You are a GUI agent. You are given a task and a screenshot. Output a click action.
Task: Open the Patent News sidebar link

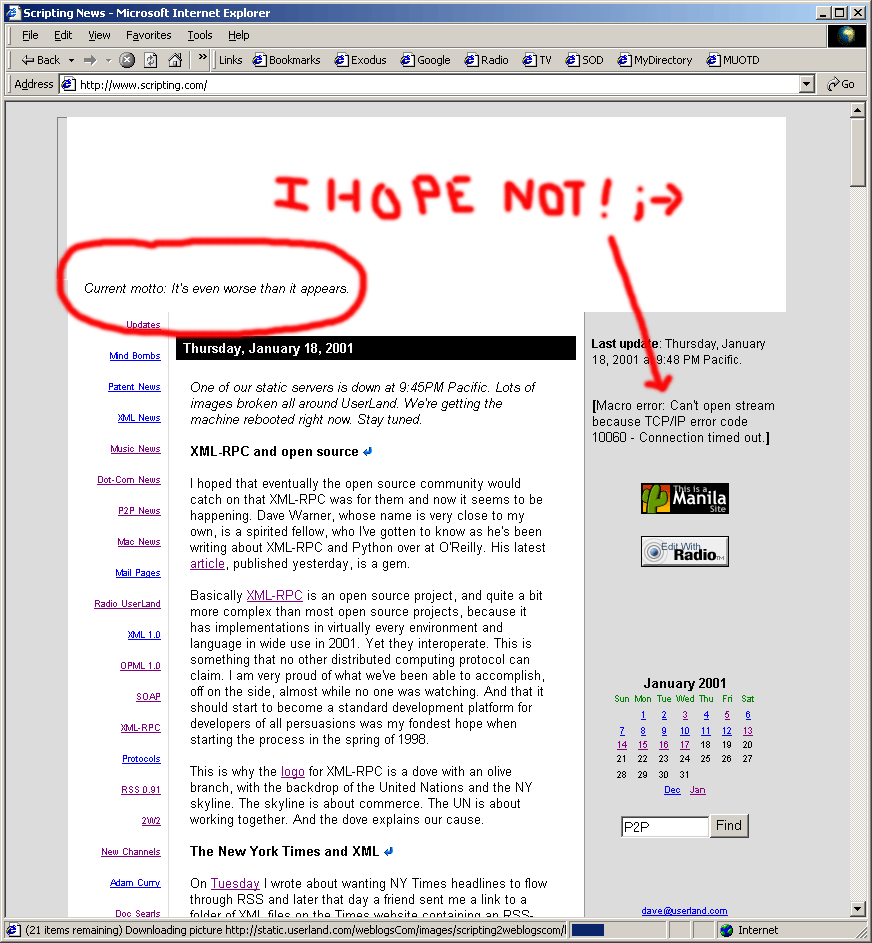(134, 387)
